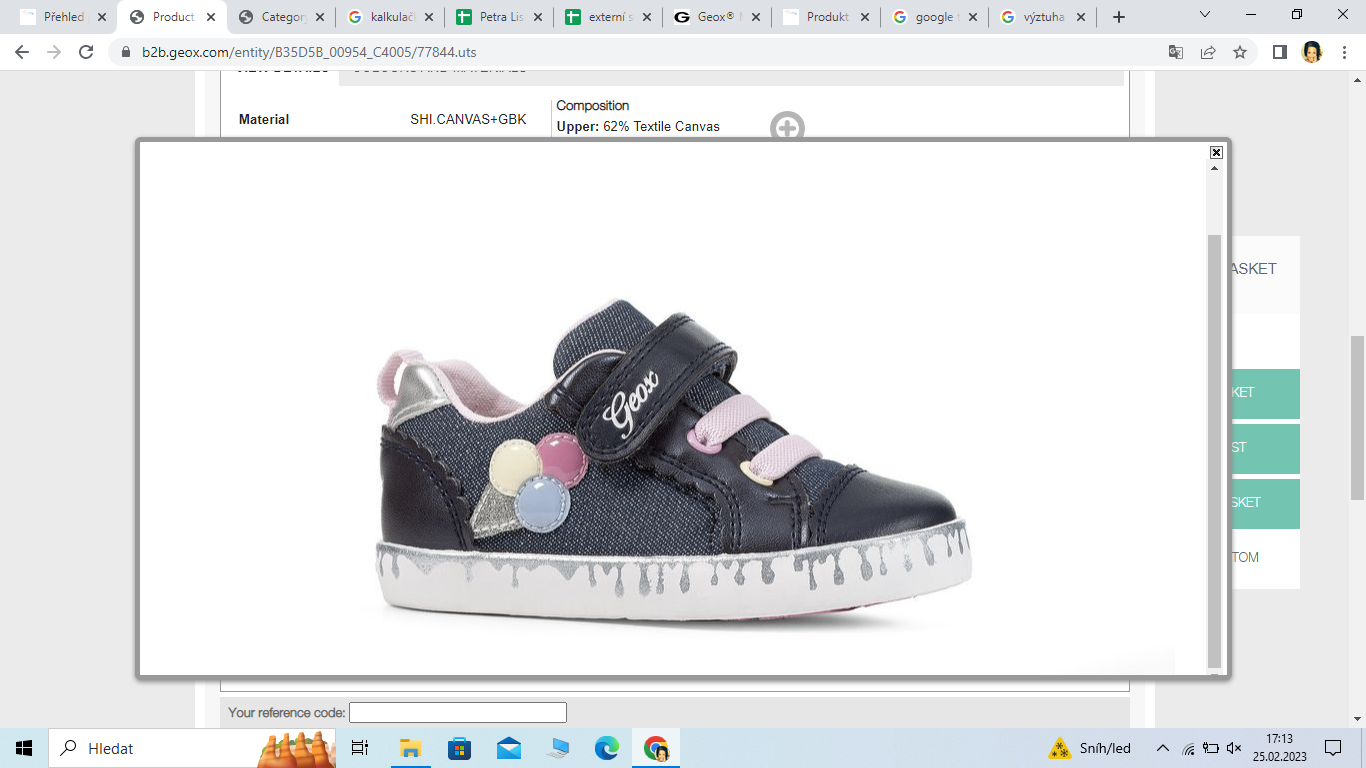Screen dimensions: 1366x768
Task: Click the muted volume tray icon
Action: click(1235, 748)
